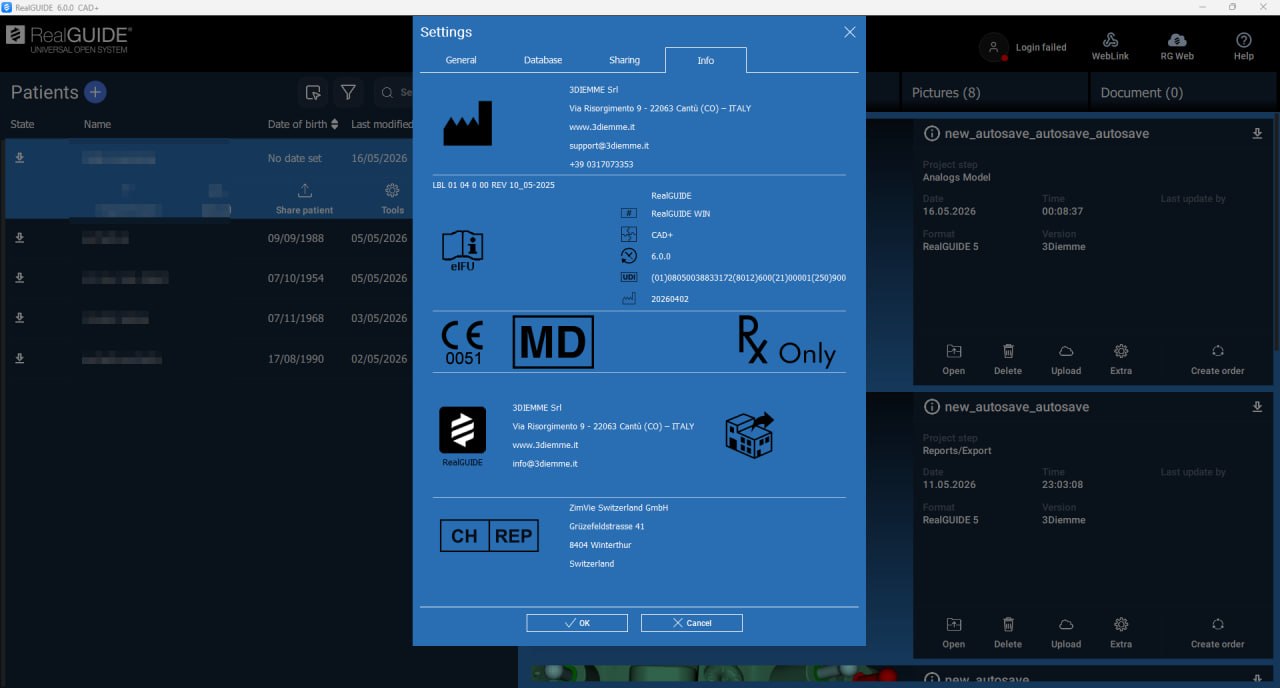The height and width of the screenshot is (688, 1280).
Task: Upload the new_autosave_autosave_autosave project
Action: [x=1066, y=360]
